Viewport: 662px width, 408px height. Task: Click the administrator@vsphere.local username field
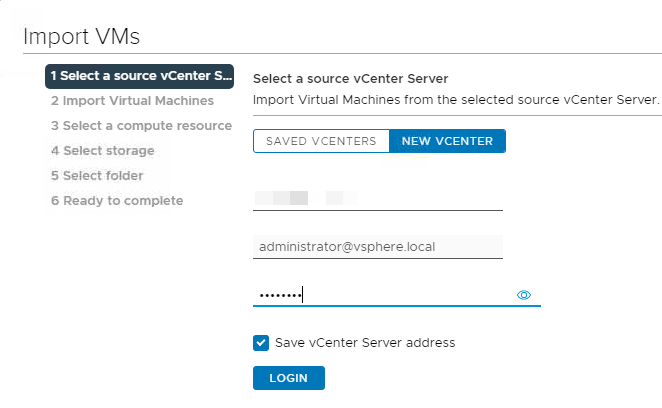(378, 247)
